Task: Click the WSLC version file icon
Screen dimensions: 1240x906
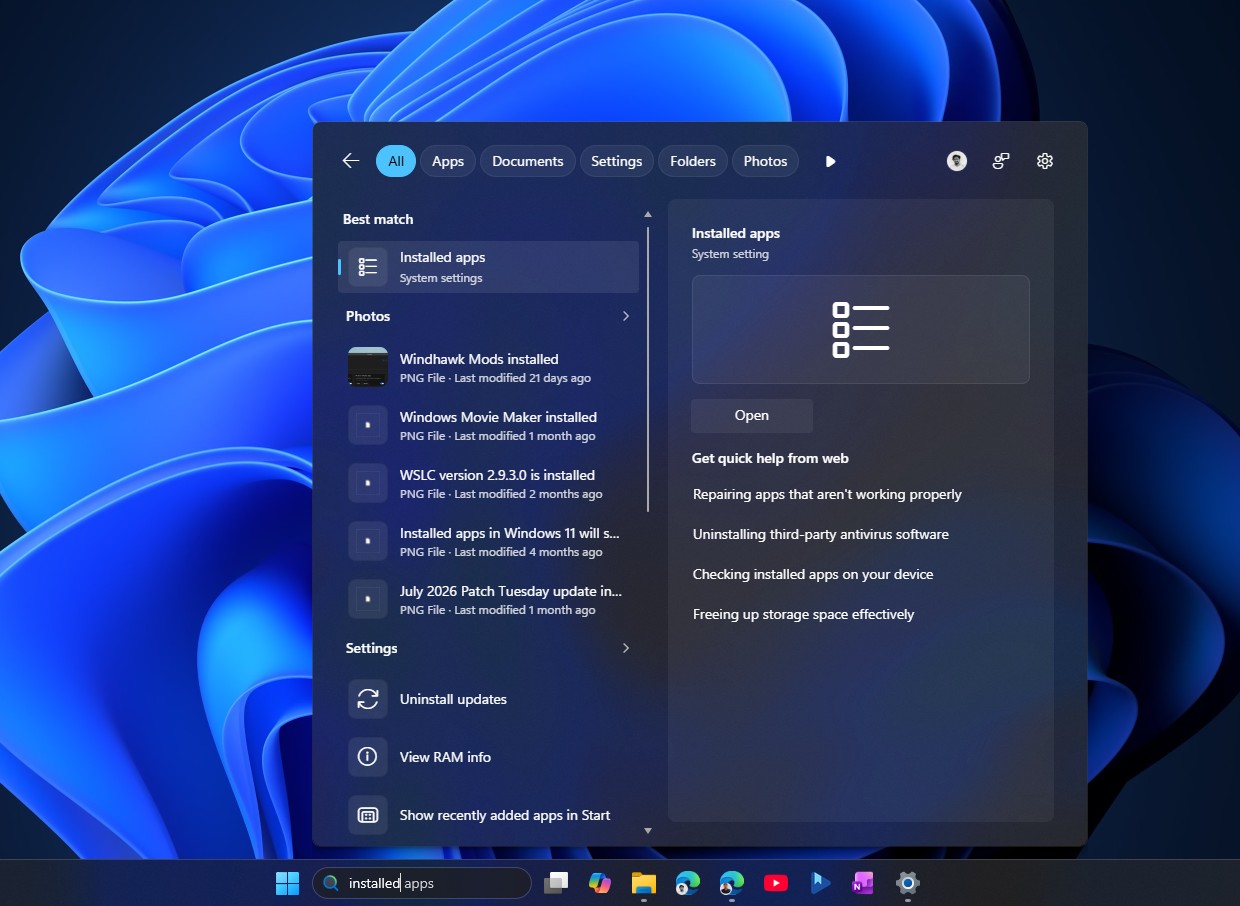Action: [368, 483]
